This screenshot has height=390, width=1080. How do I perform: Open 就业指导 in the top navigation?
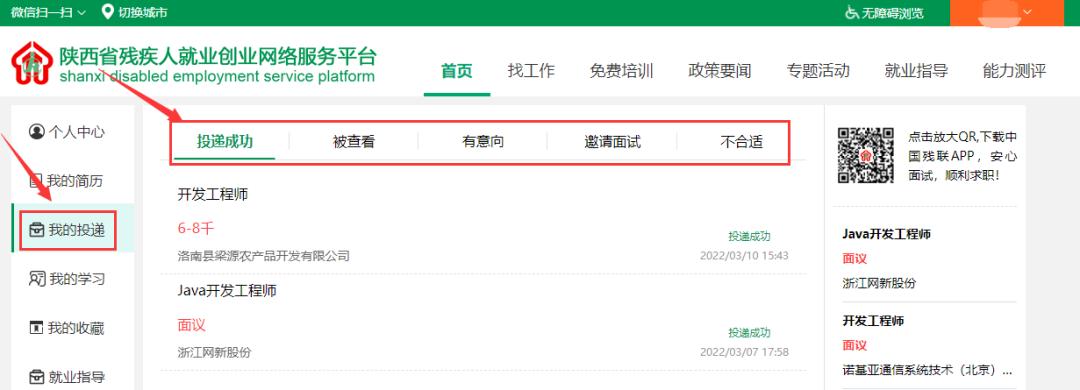tap(917, 70)
